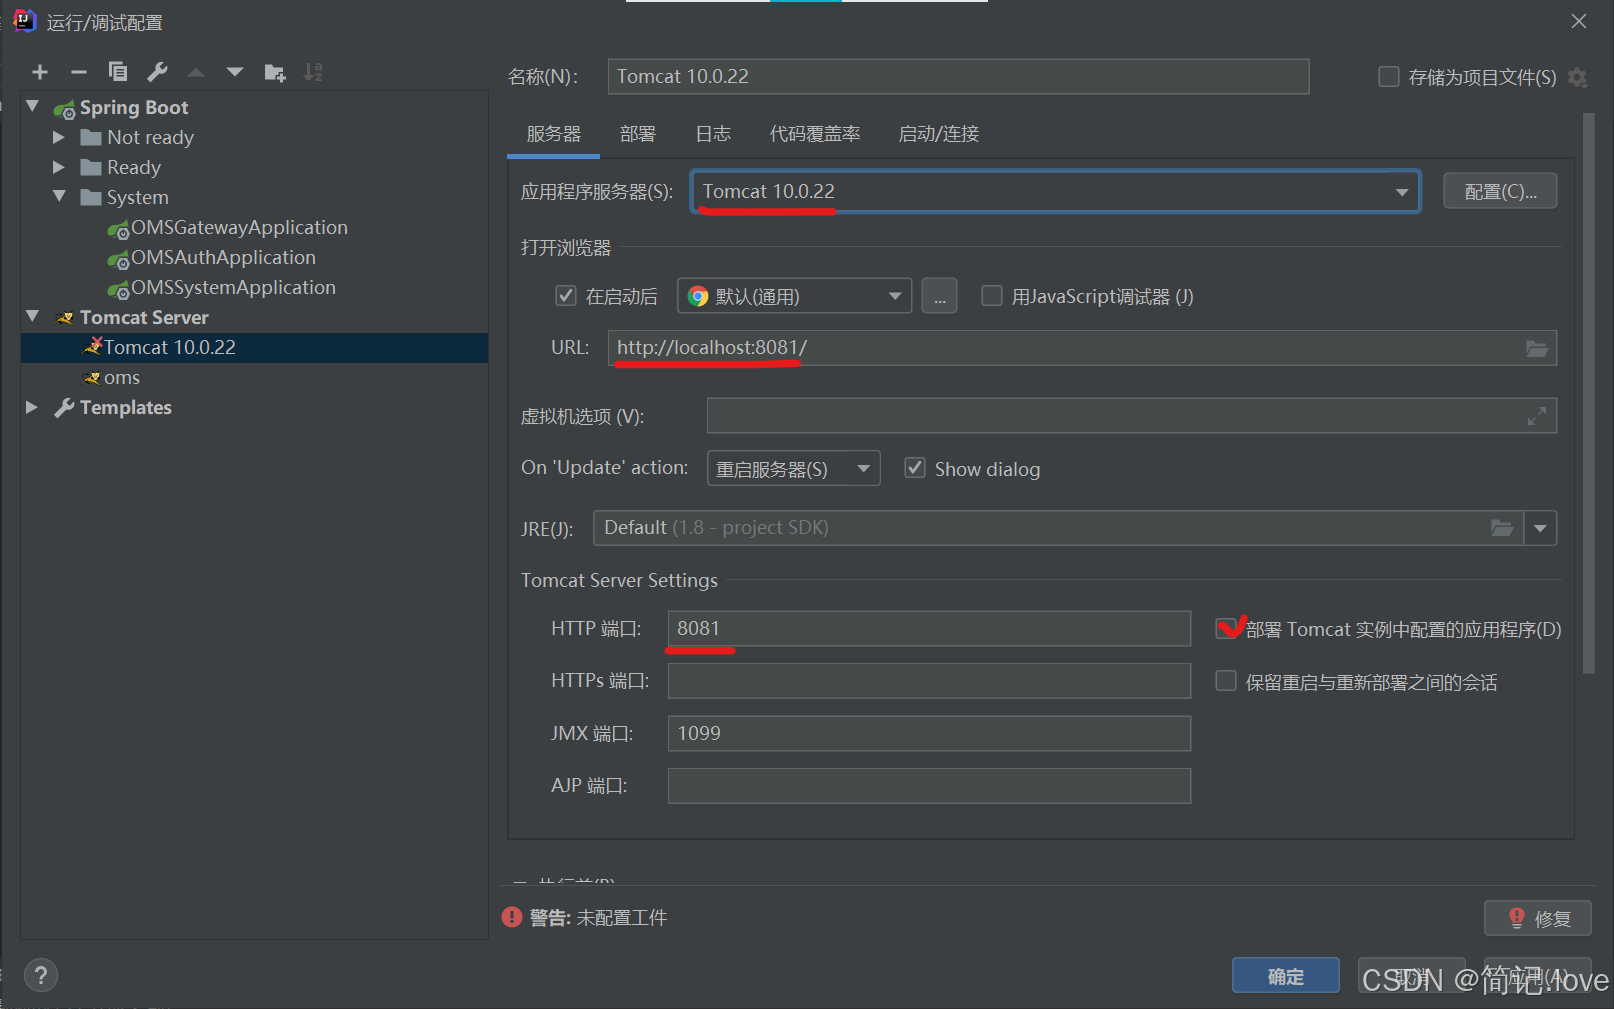The height and width of the screenshot is (1009, 1614).
Task: Remove the selected configuration
Action: 79,71
